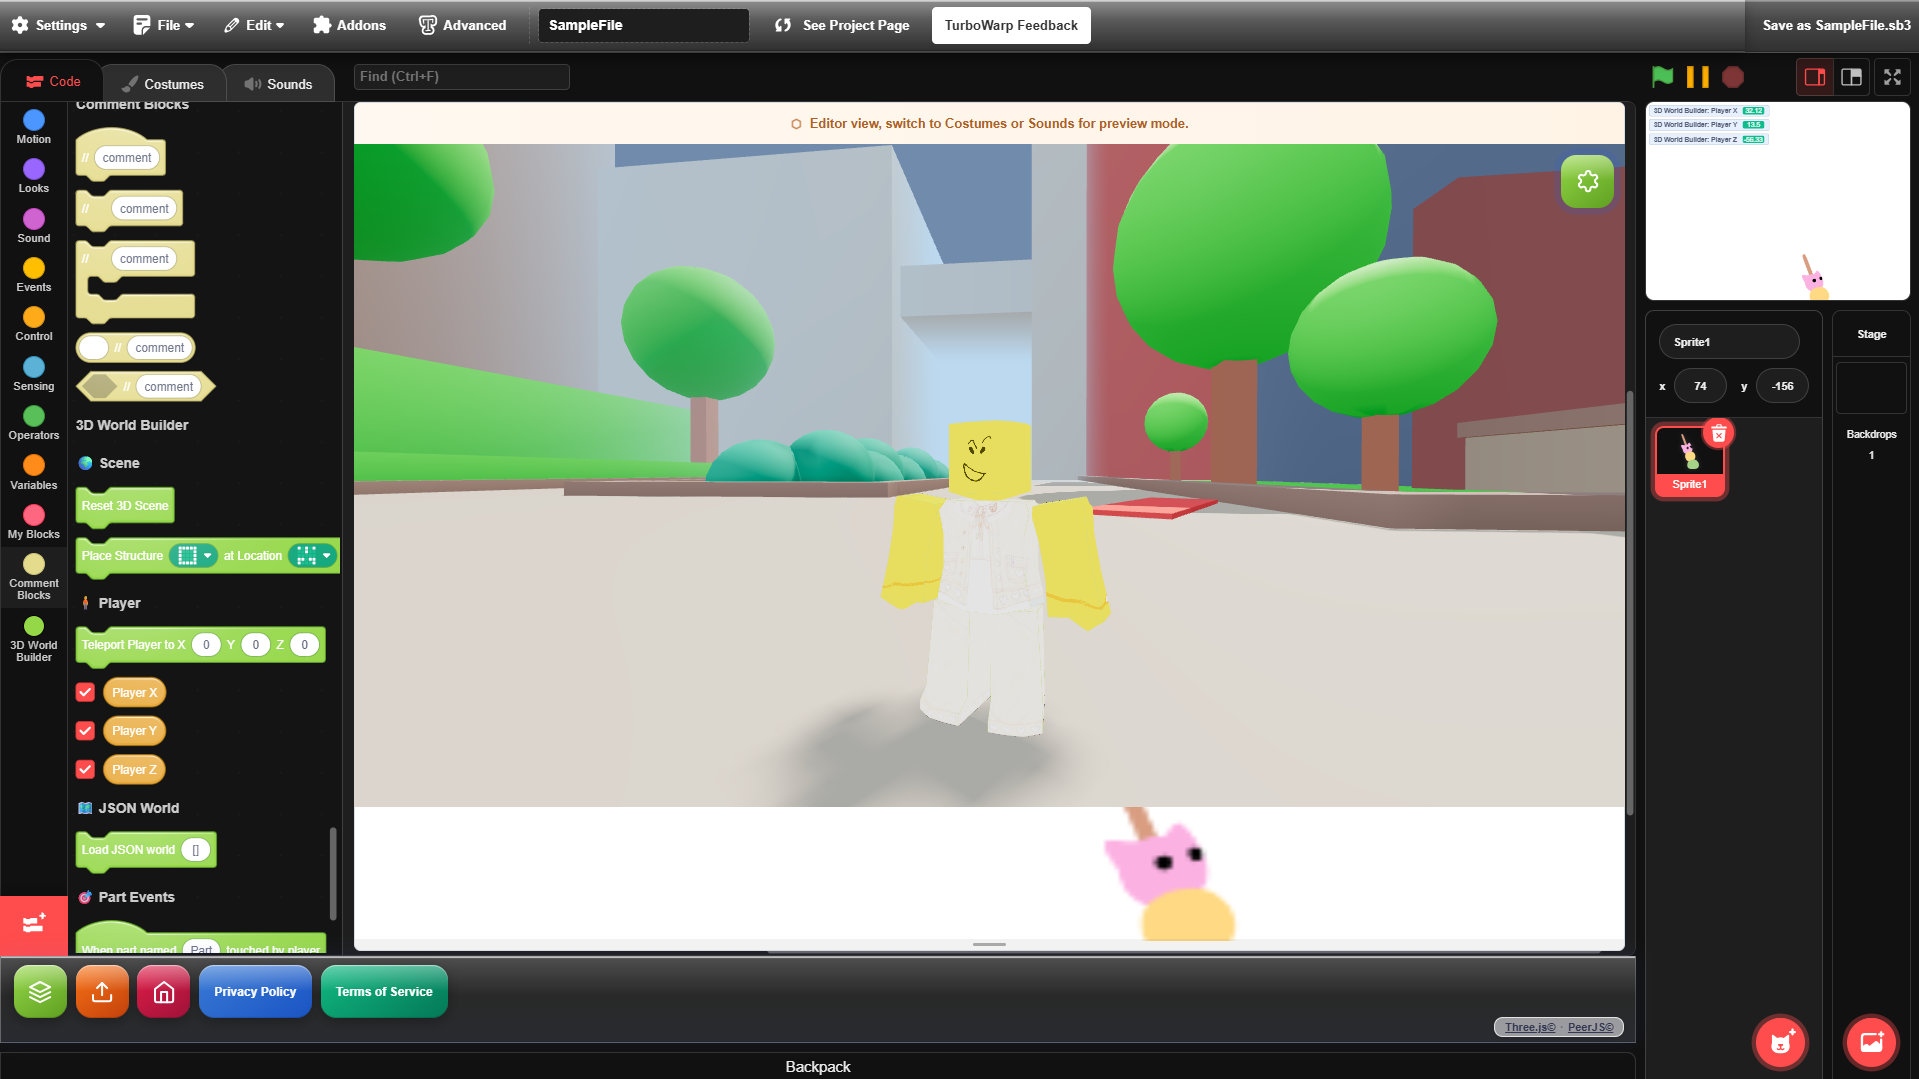Jump to Comment Blocks category
Image resolution: width=1919 pixels, height=1079 pixels.
click(x=34, y=578)
